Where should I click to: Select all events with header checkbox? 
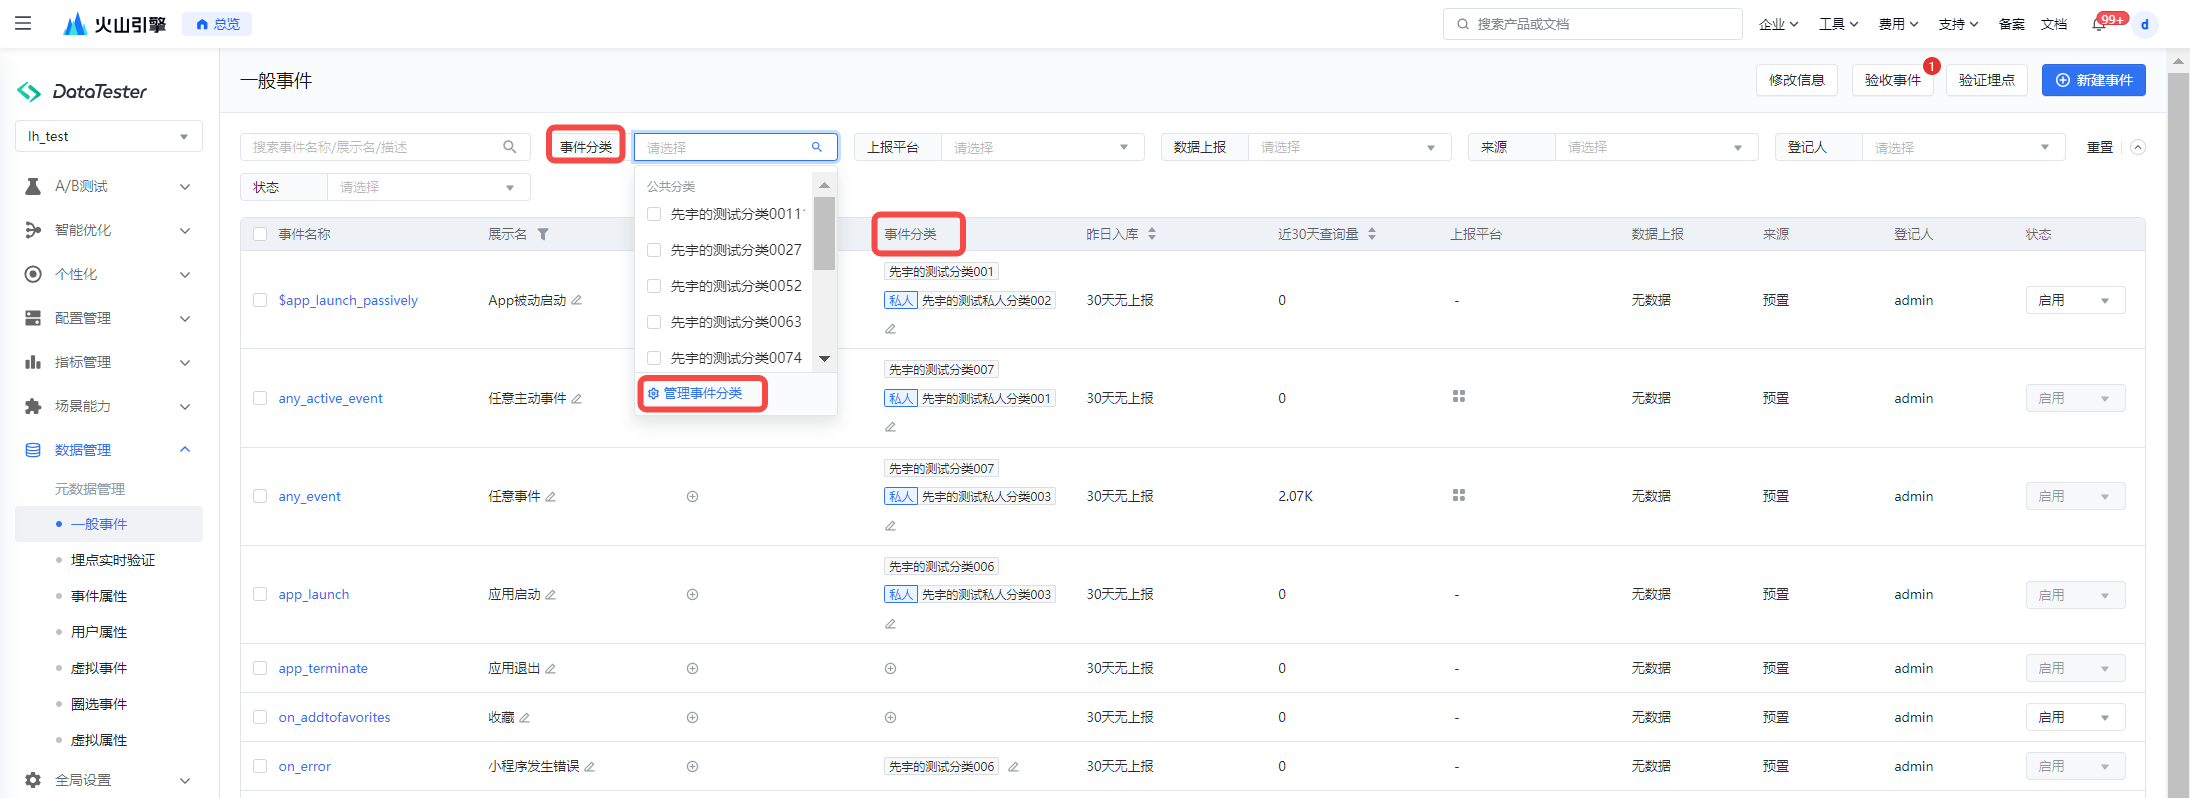point(260,234)
